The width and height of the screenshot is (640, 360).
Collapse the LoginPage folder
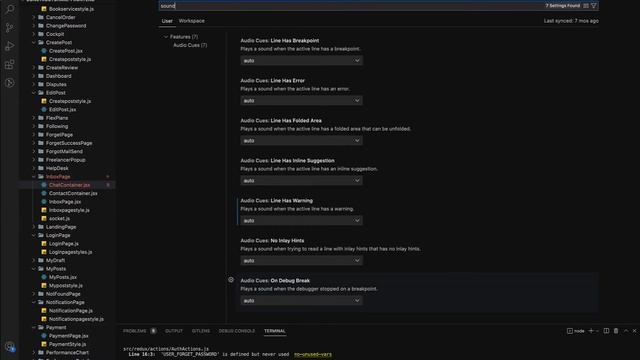[x=34, y=235]
